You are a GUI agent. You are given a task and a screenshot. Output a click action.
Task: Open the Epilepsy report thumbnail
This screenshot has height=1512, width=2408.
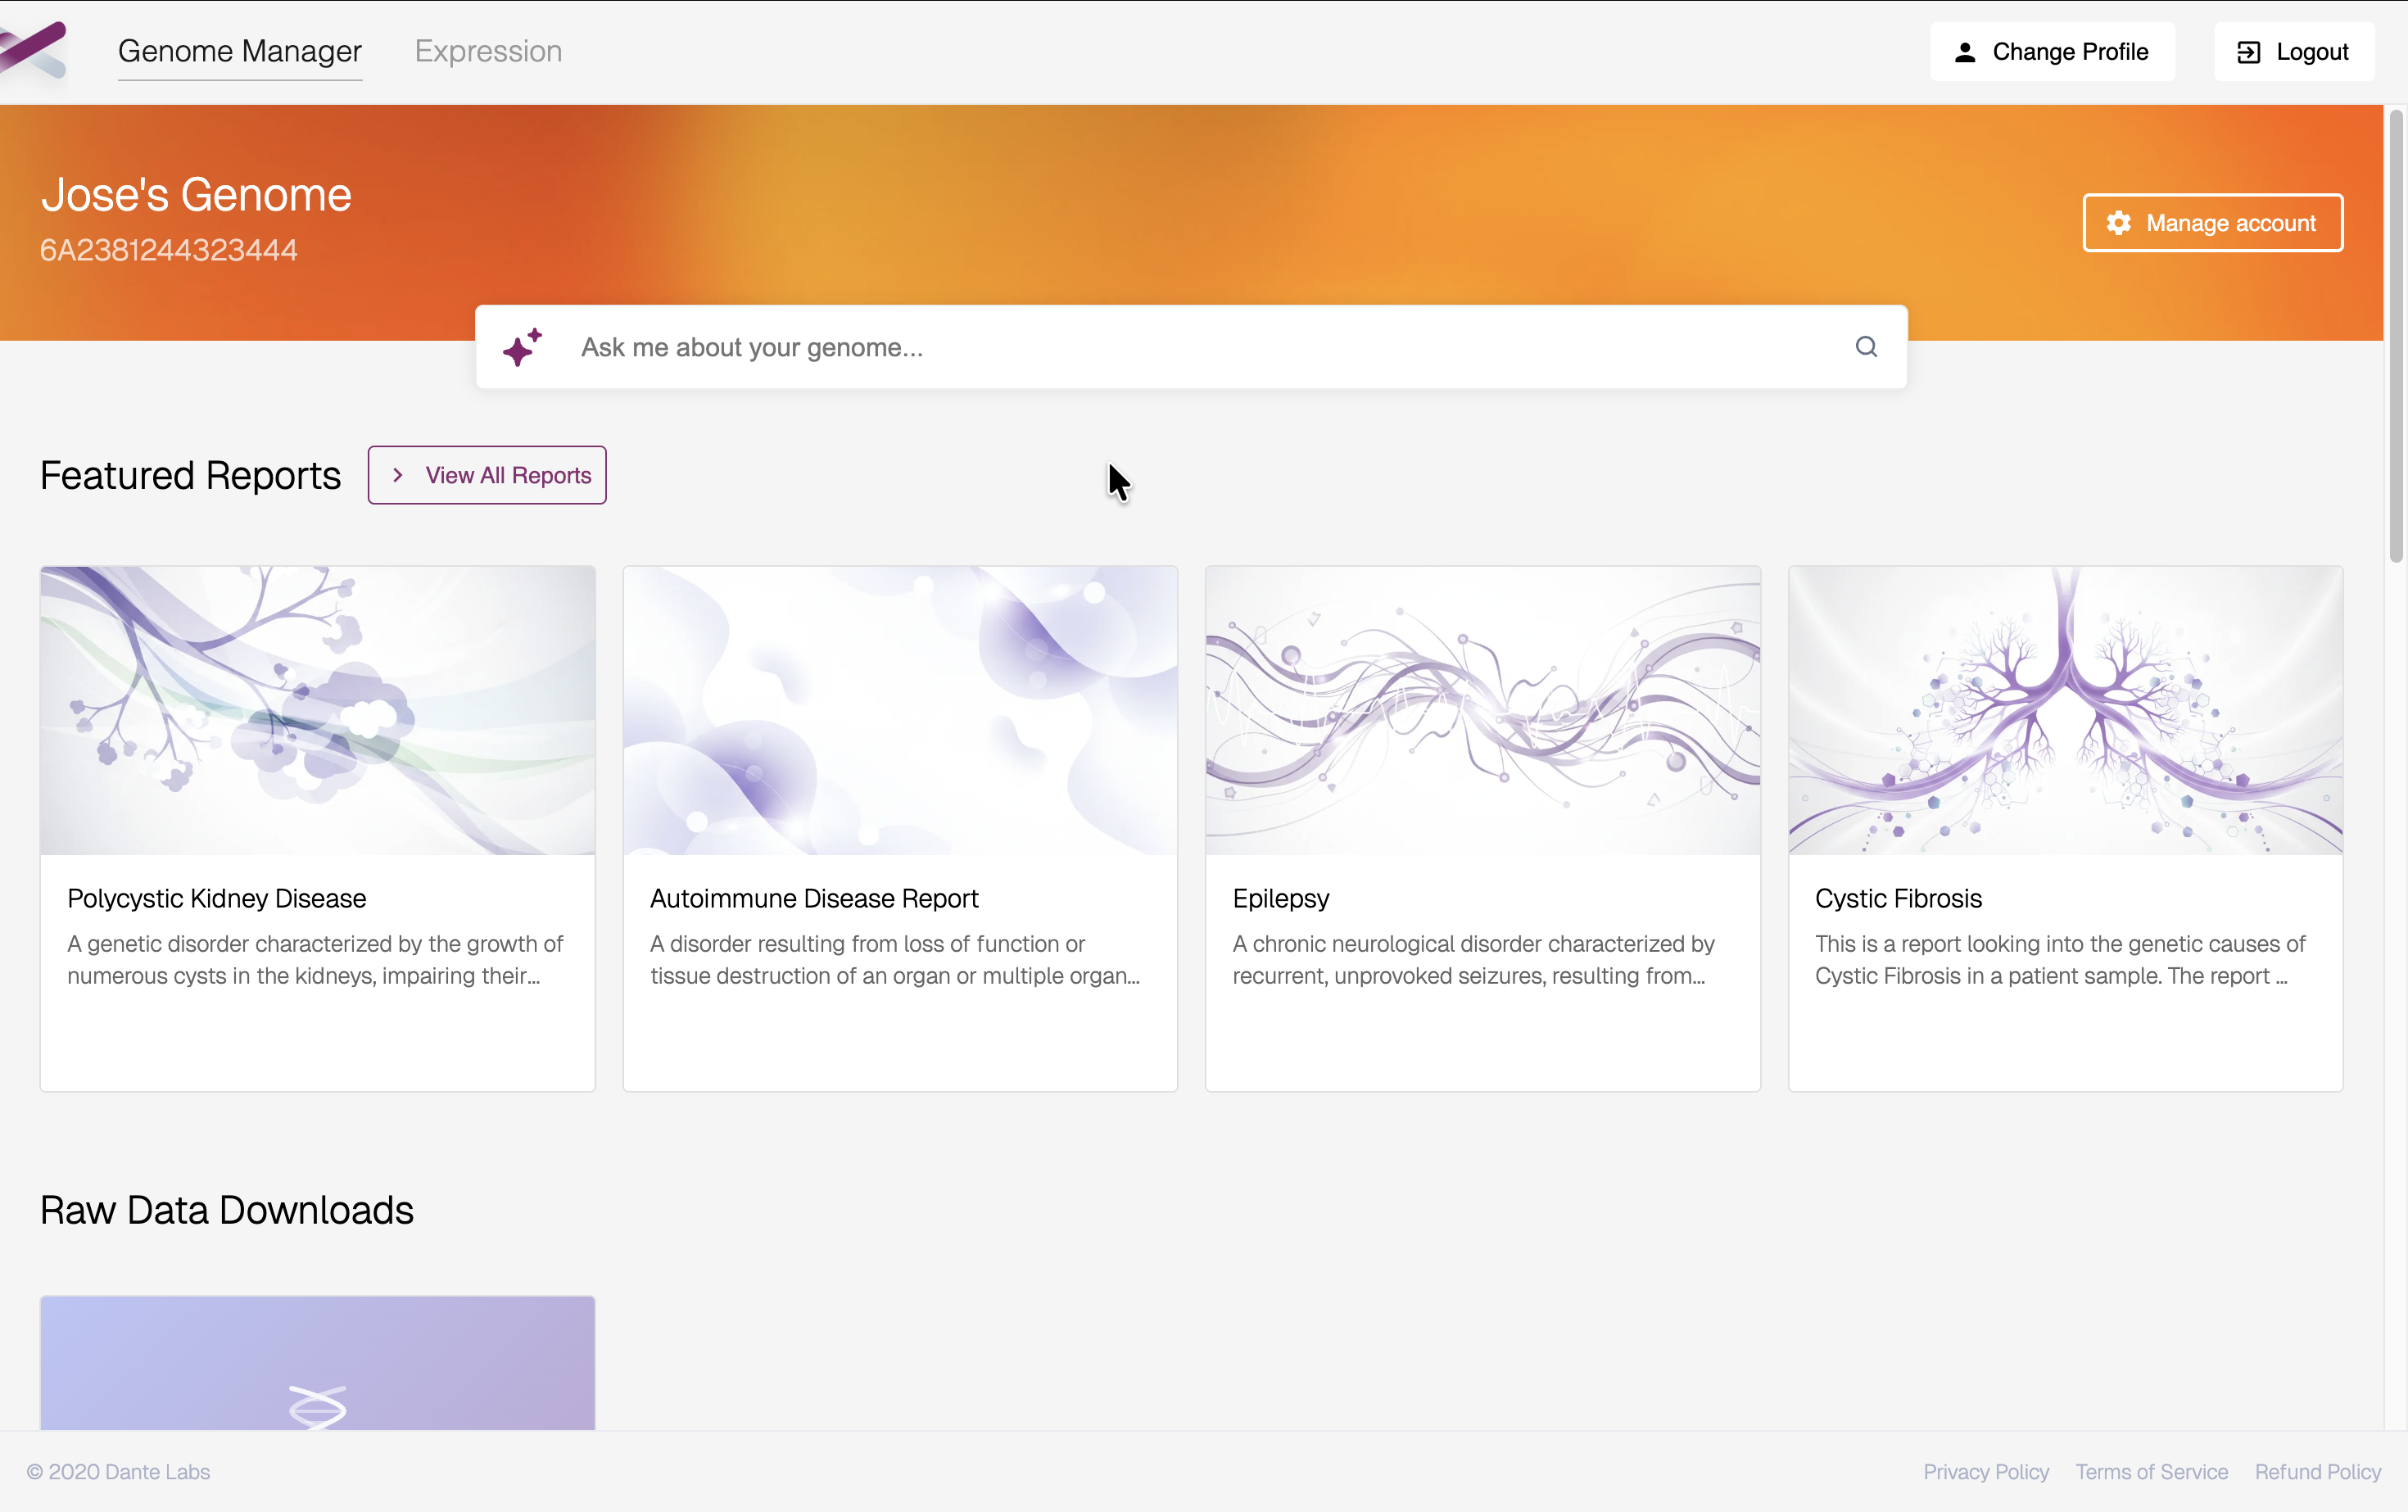tap(1482, 711)
